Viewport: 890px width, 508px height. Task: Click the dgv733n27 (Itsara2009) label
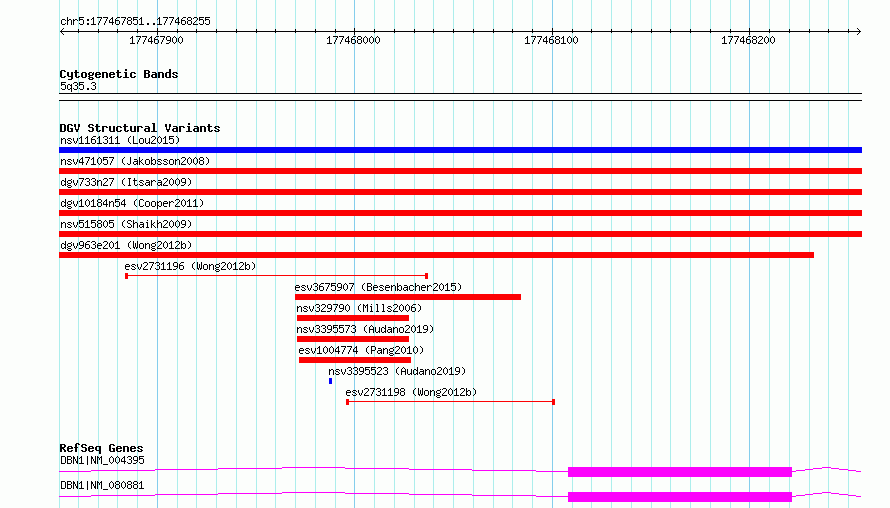pos(126,182)
